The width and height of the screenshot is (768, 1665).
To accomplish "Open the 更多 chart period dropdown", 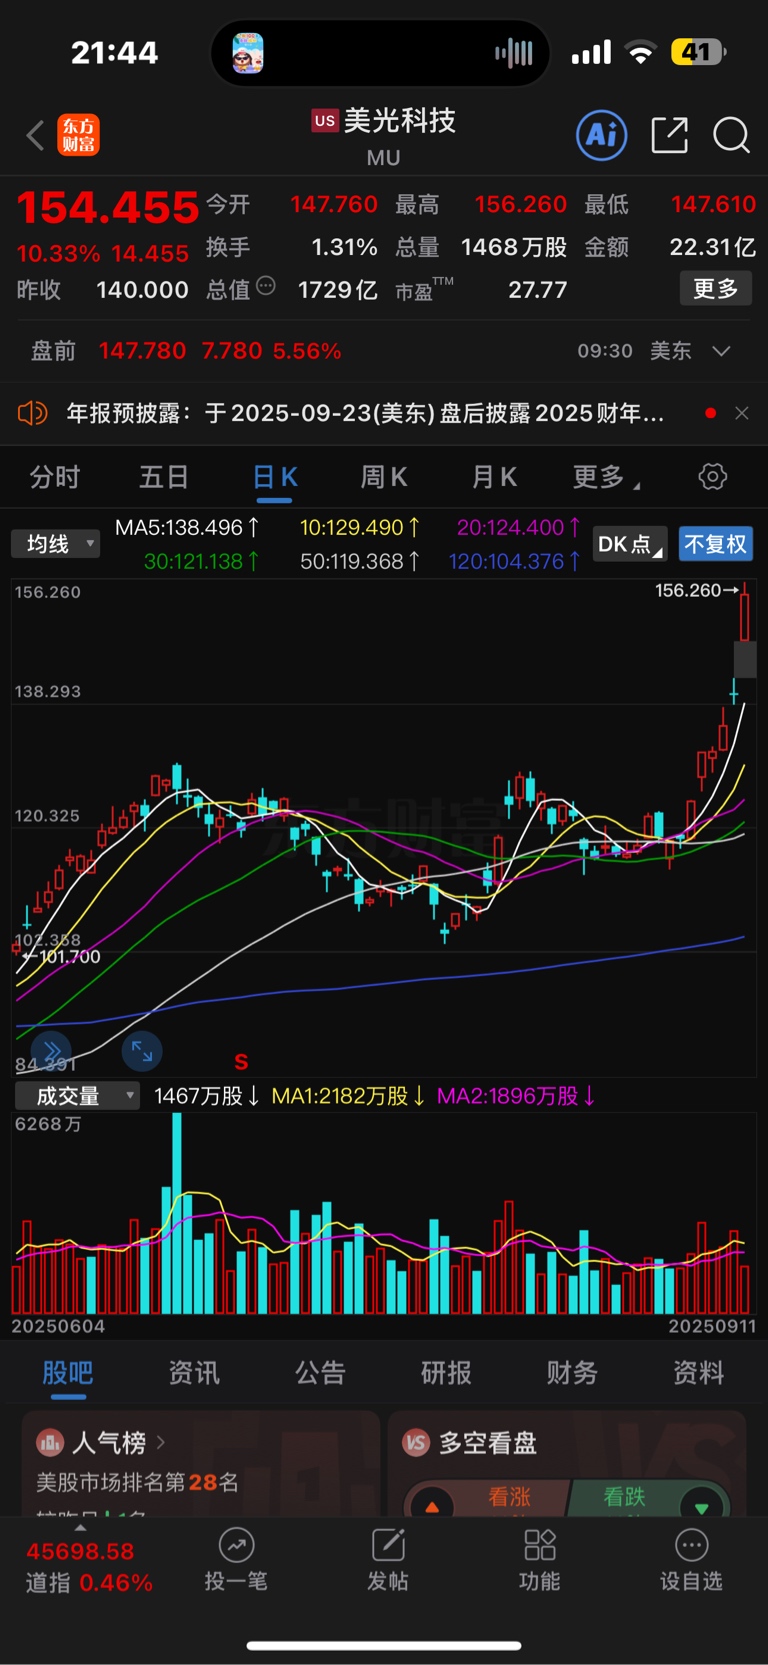I will (x=606, y=477).
